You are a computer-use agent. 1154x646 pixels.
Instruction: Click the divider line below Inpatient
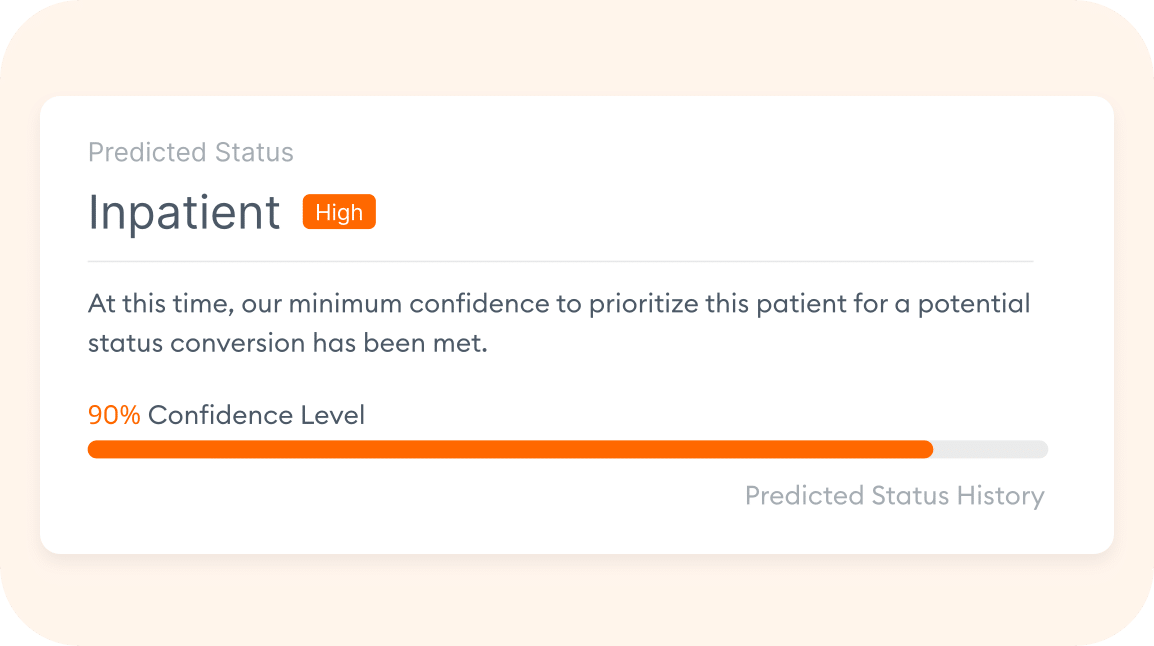point(560,255)
